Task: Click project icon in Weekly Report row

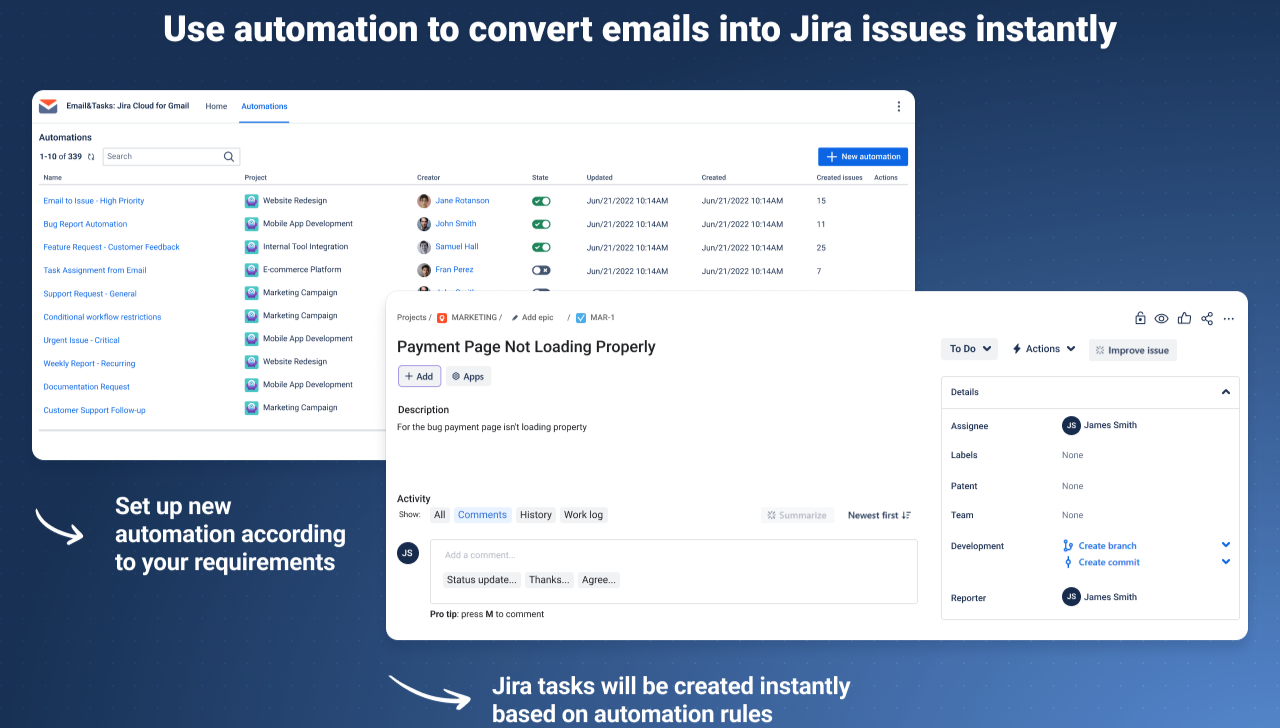Action: (x=252, y=362)
